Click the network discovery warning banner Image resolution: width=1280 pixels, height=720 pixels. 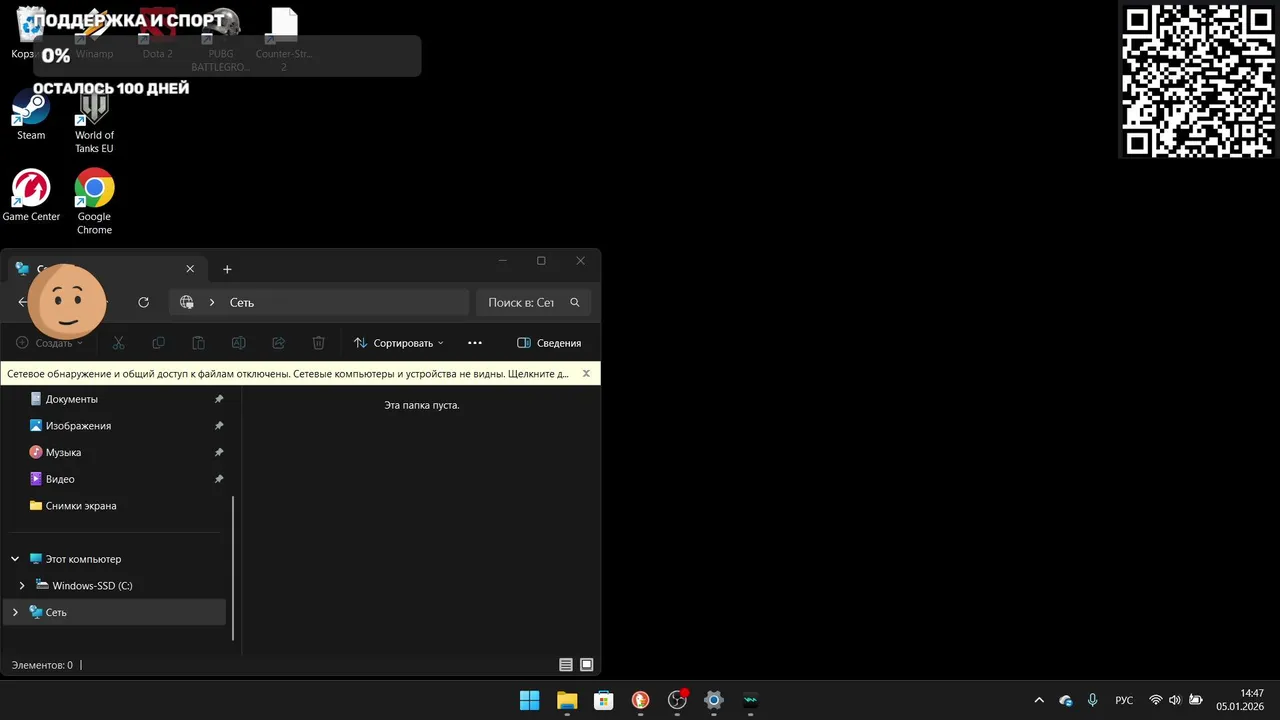(x=288, y=374)
